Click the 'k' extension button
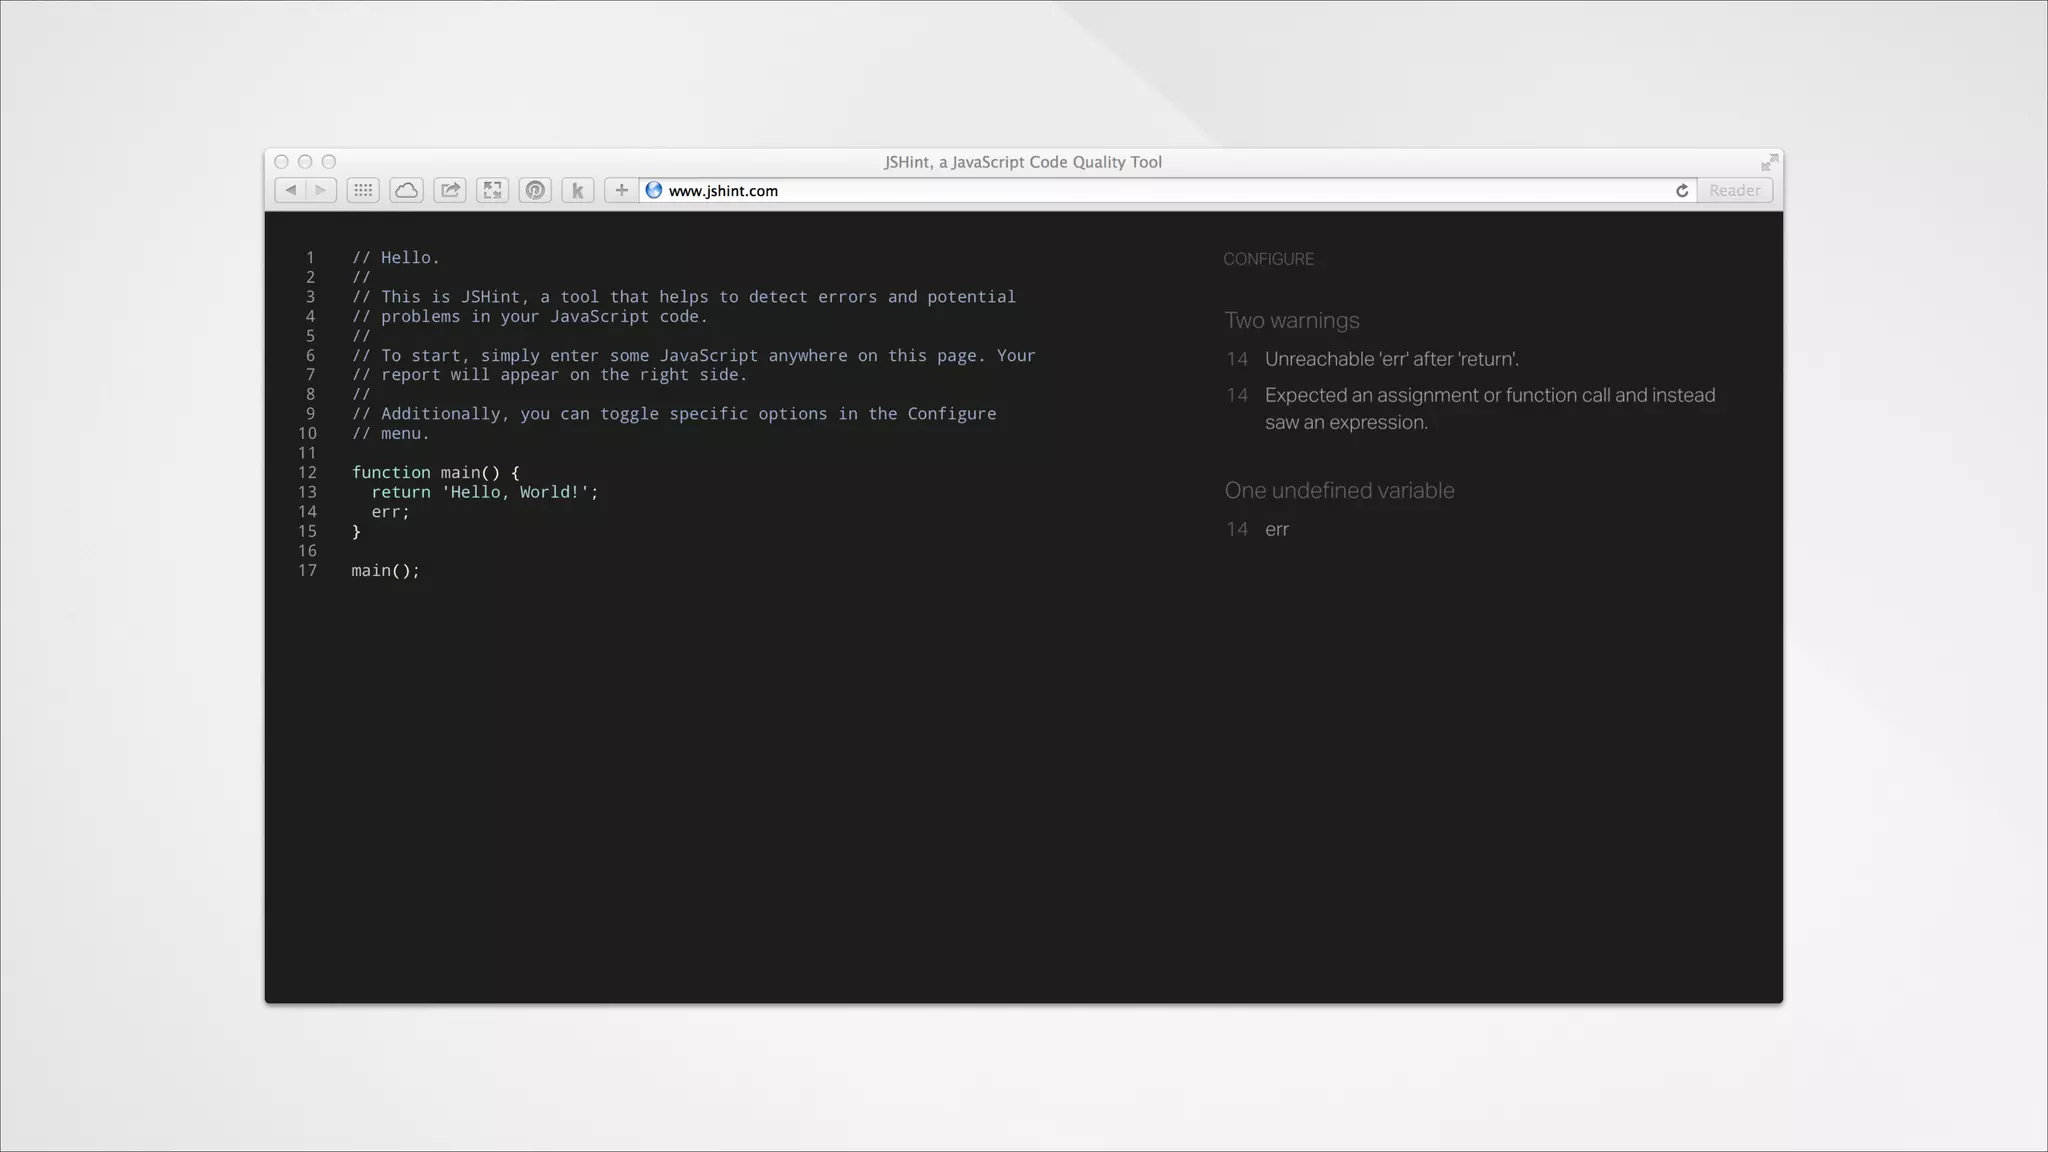 point(577,190)
